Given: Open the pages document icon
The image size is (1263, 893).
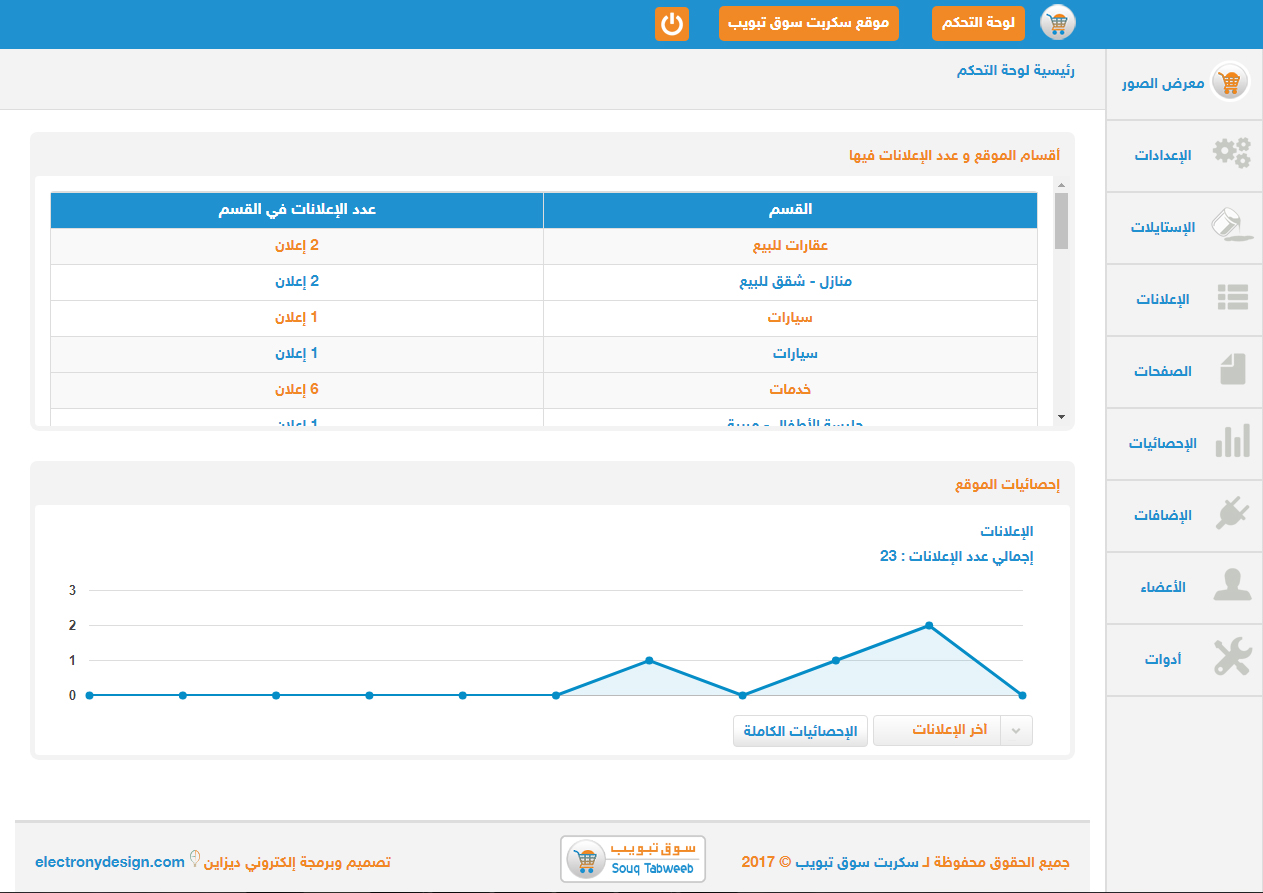Looking at the screenshot, I should (x=1232, y=370).
